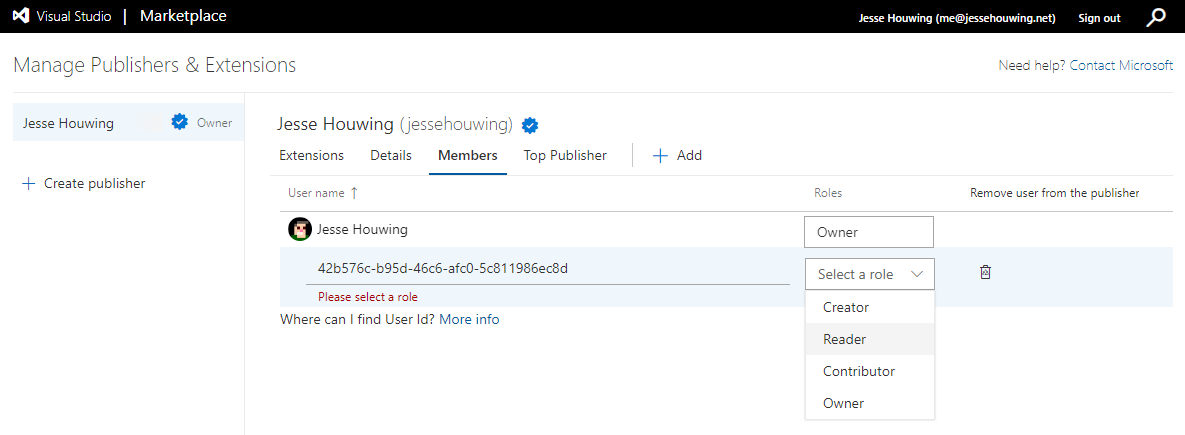Click the Need help? text

(1032, 66)
